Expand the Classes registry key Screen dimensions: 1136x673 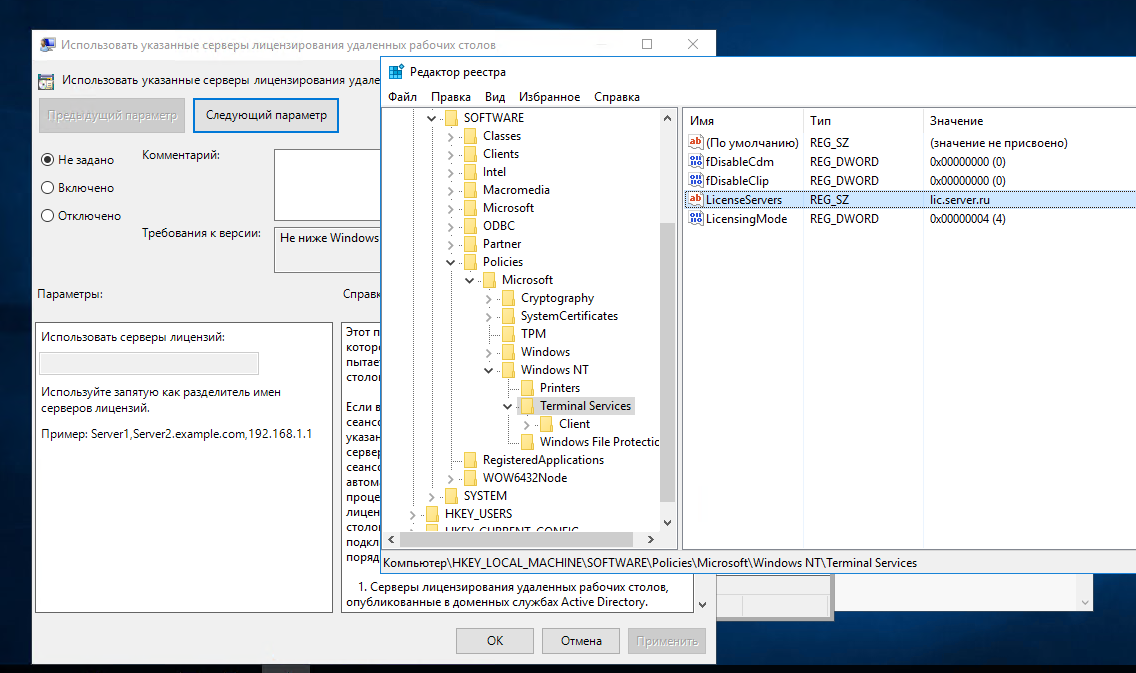click(x=450, y=136)
